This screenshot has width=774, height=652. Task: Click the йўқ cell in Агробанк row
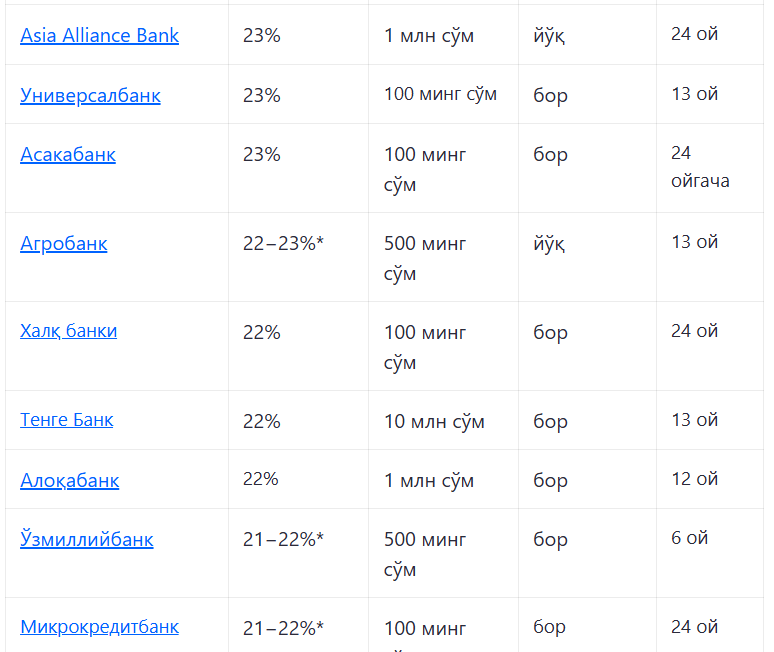pos(549,243)
